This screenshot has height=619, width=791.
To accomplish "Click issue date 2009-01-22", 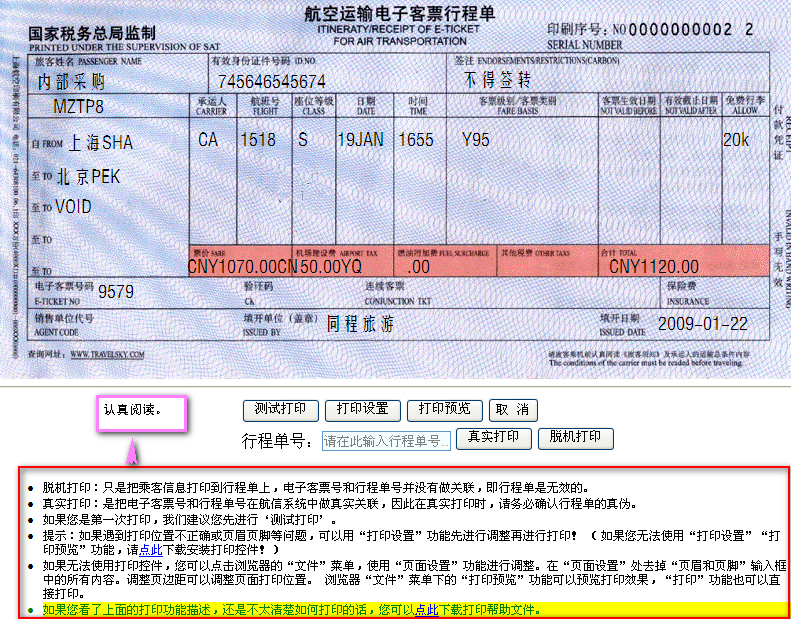I will [703, 324].
